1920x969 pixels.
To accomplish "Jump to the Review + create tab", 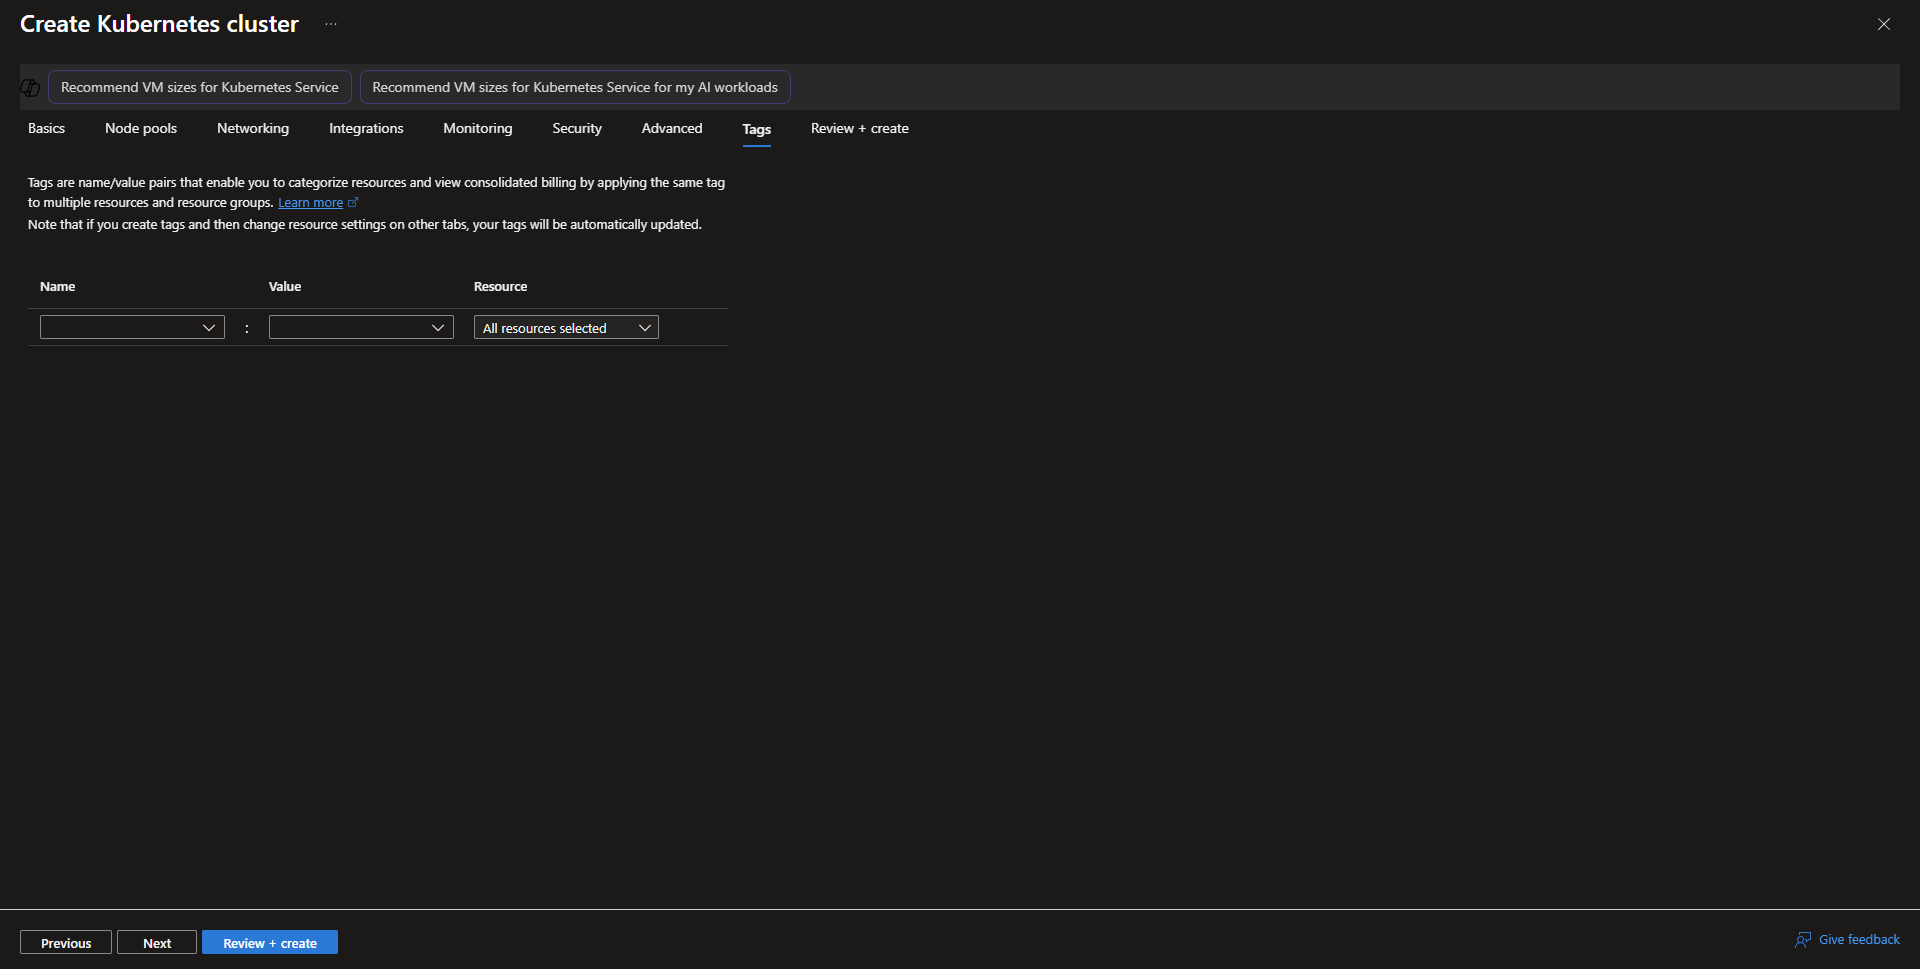I will (x=860, y=129).
